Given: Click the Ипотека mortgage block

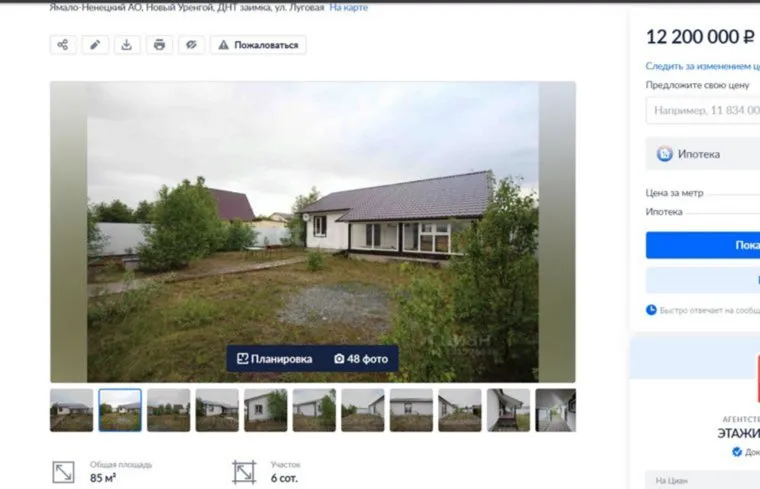Looking at the screenshot, I should pos(703,154).
